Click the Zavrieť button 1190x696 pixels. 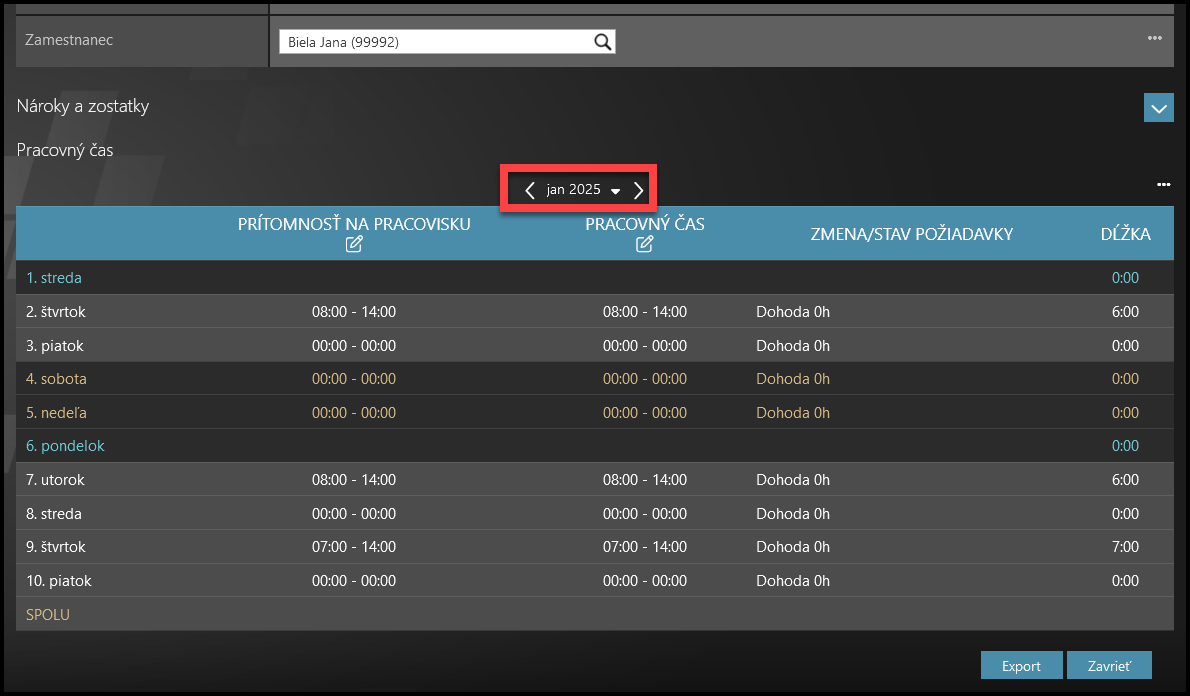pyautogui.click(x=1109, y=666)
